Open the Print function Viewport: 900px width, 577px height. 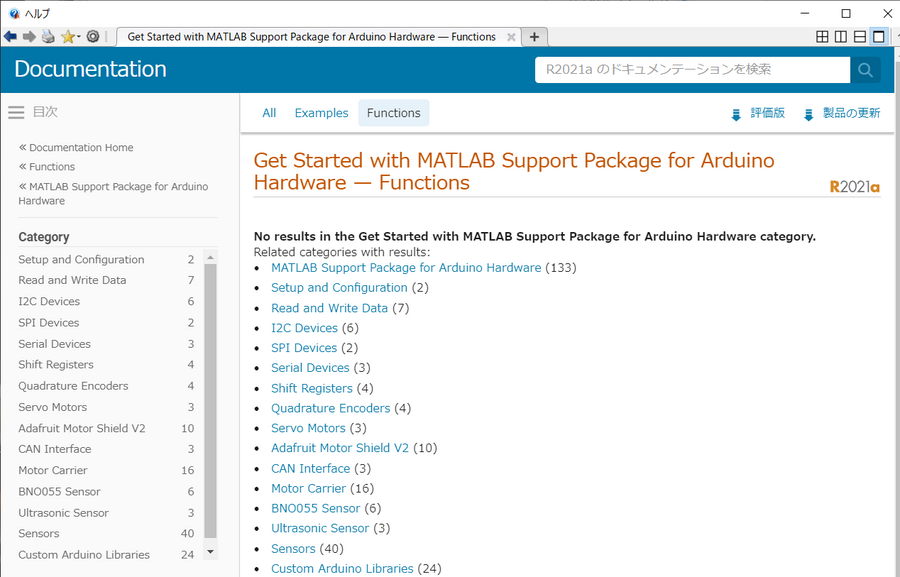coord(47,35)
